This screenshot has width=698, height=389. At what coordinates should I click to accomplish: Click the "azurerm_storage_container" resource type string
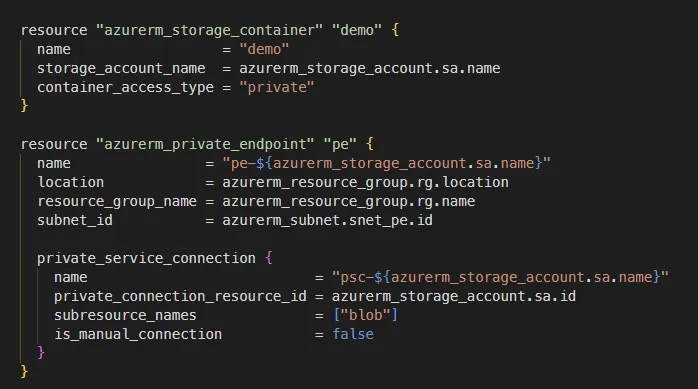209,30
